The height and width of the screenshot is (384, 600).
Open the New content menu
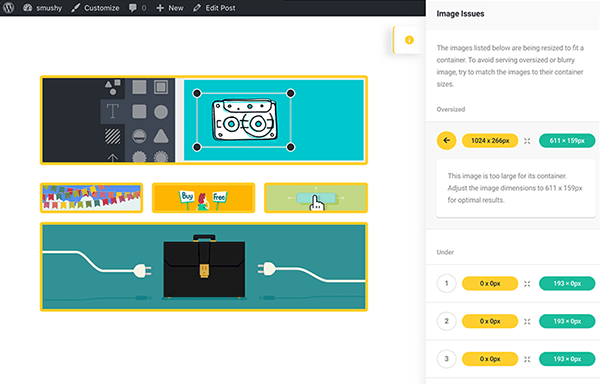[x=170, y=8]
